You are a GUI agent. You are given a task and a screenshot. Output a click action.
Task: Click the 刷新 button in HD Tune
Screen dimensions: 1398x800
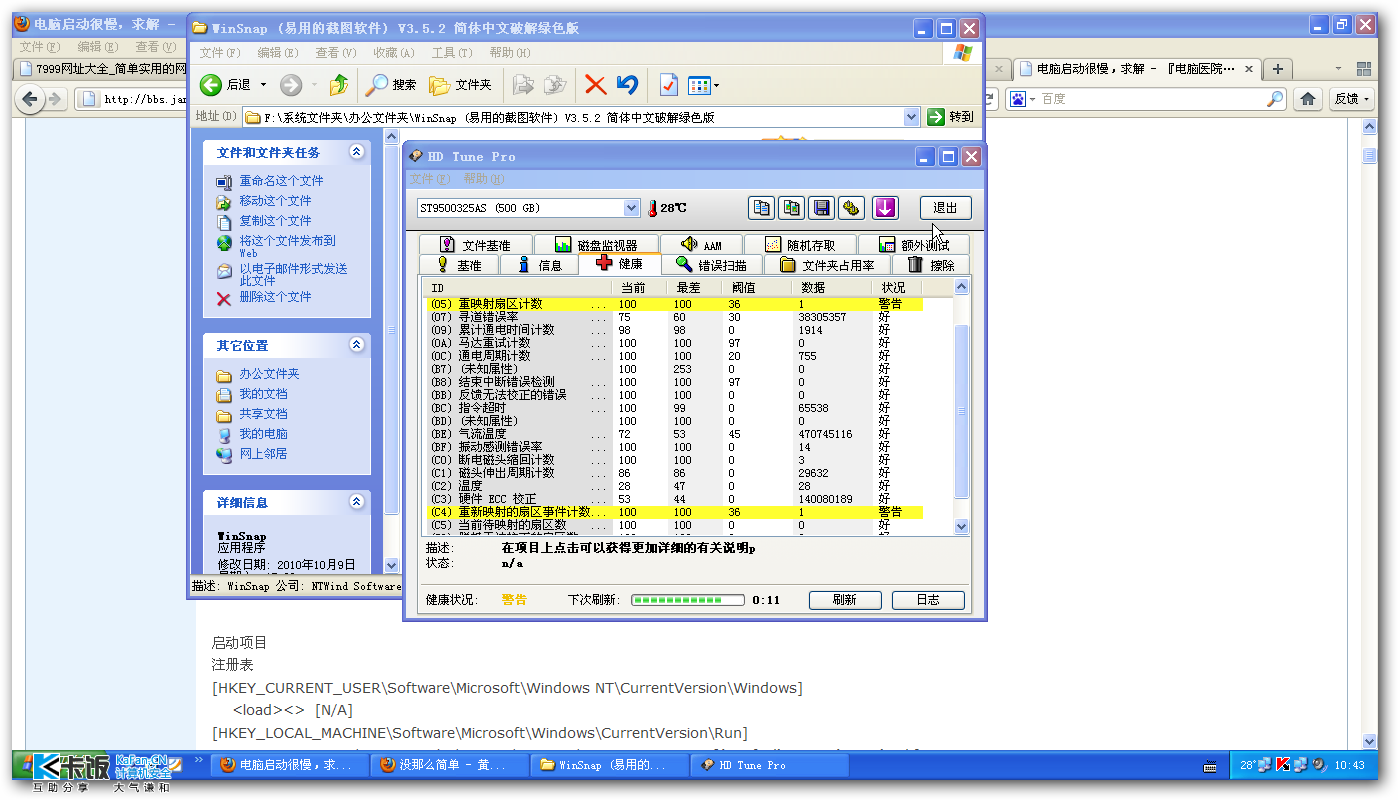pyautogui.click(x=844, y=600)
